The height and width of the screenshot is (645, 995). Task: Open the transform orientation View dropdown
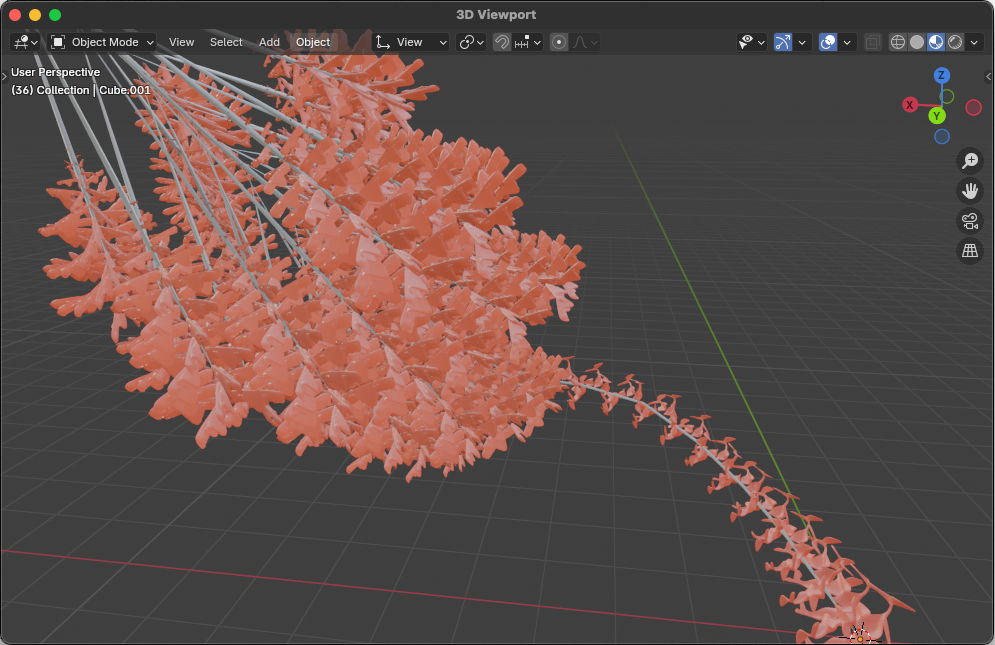coord(410,42)
